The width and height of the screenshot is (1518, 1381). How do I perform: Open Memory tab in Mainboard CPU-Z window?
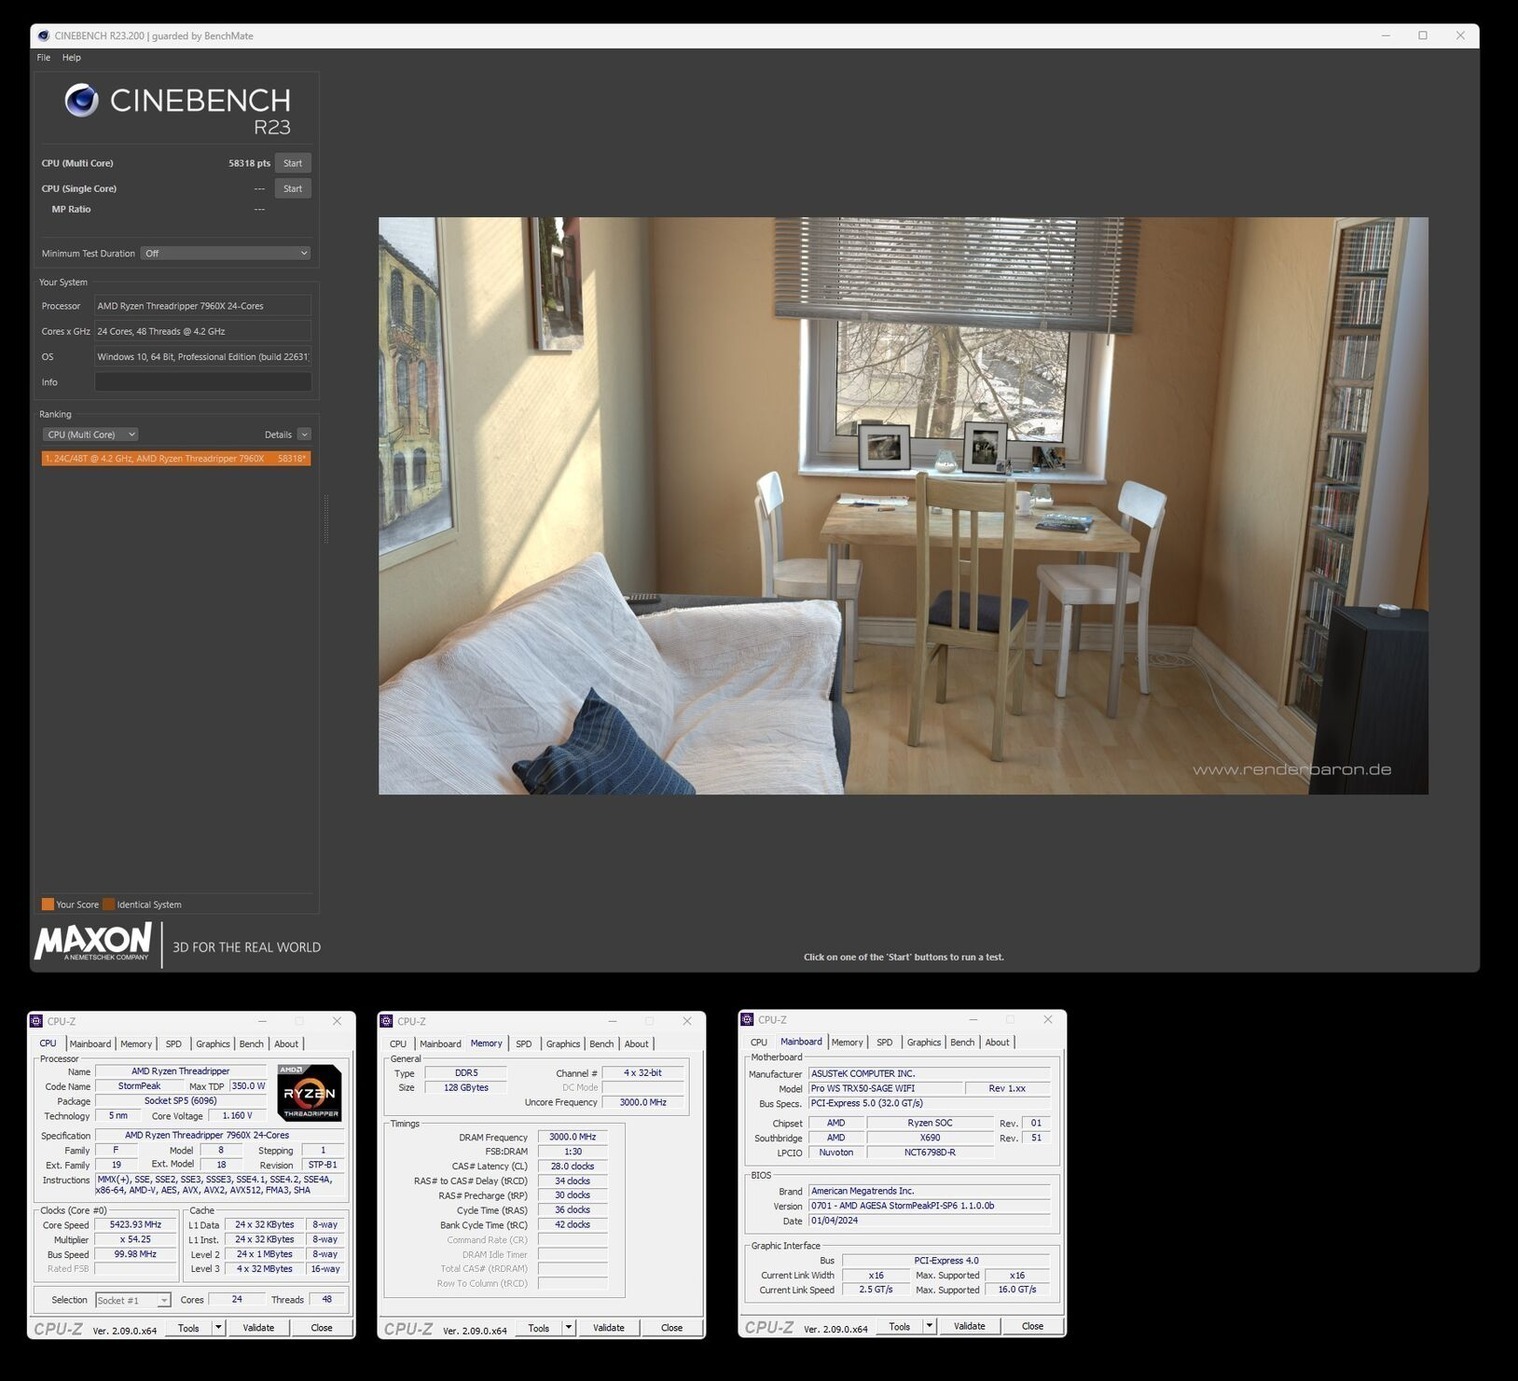click(847, 1042)
